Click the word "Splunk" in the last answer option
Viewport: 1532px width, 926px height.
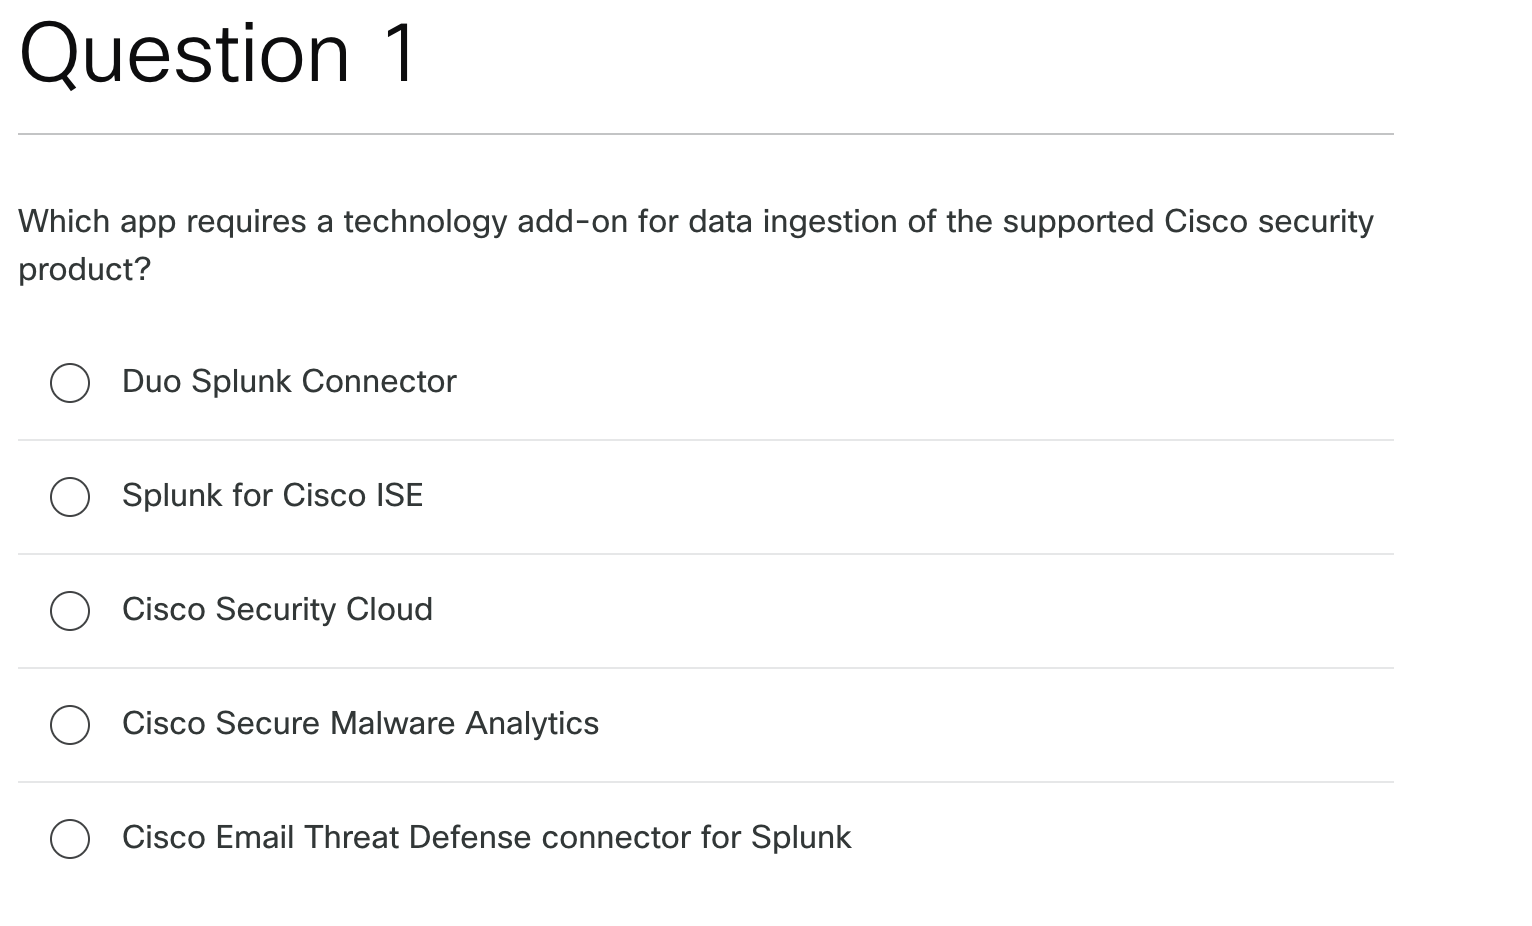(x=800, y=837)
